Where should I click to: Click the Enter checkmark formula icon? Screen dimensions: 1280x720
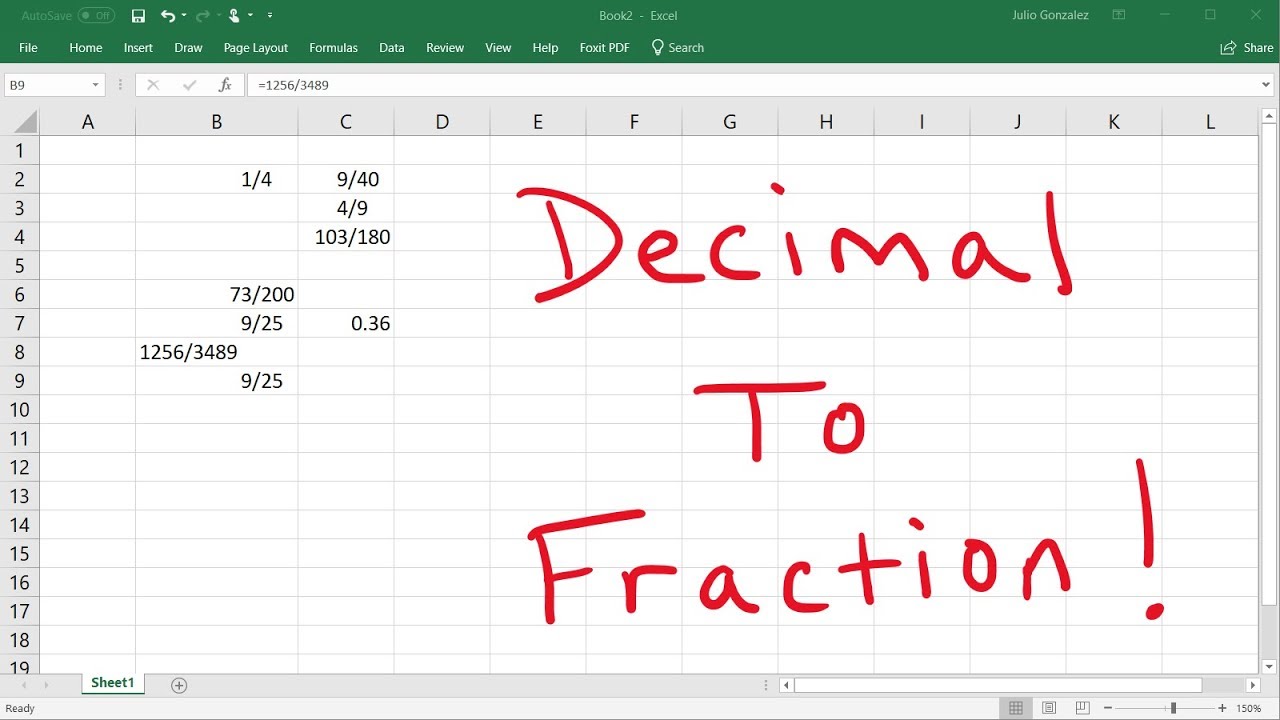click(x=189, y=86)
